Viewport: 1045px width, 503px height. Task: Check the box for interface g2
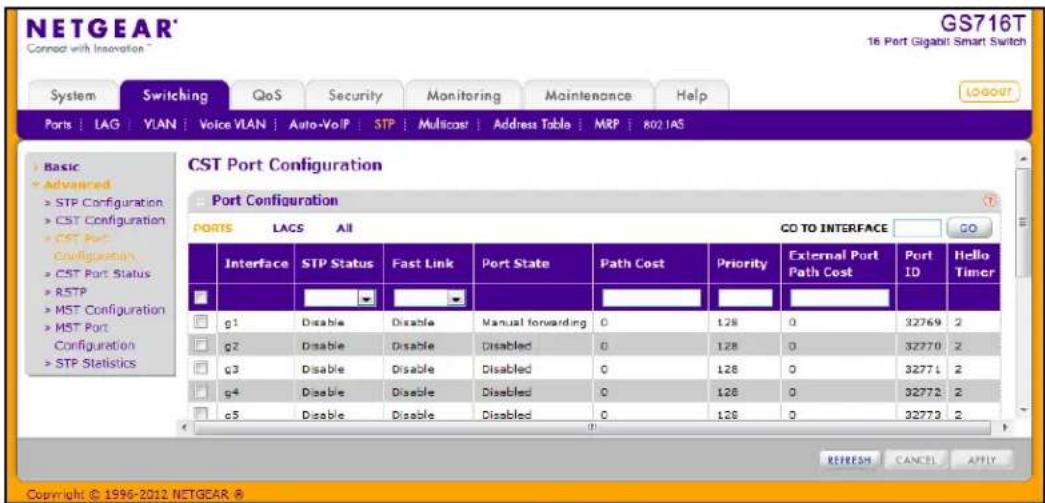click(199, 345)
